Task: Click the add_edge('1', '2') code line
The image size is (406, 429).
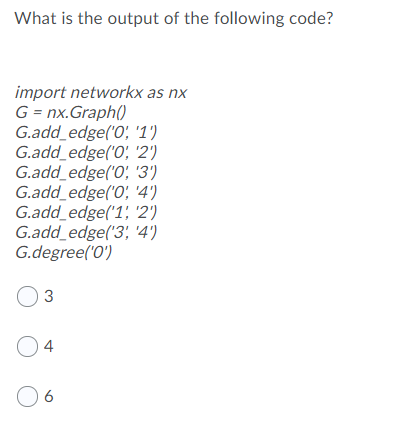Action: point(86,213)
